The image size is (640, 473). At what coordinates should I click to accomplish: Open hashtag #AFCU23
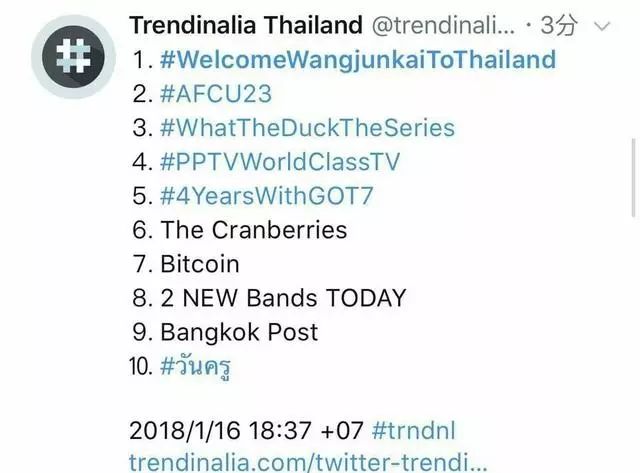click(x=216, y=94)
